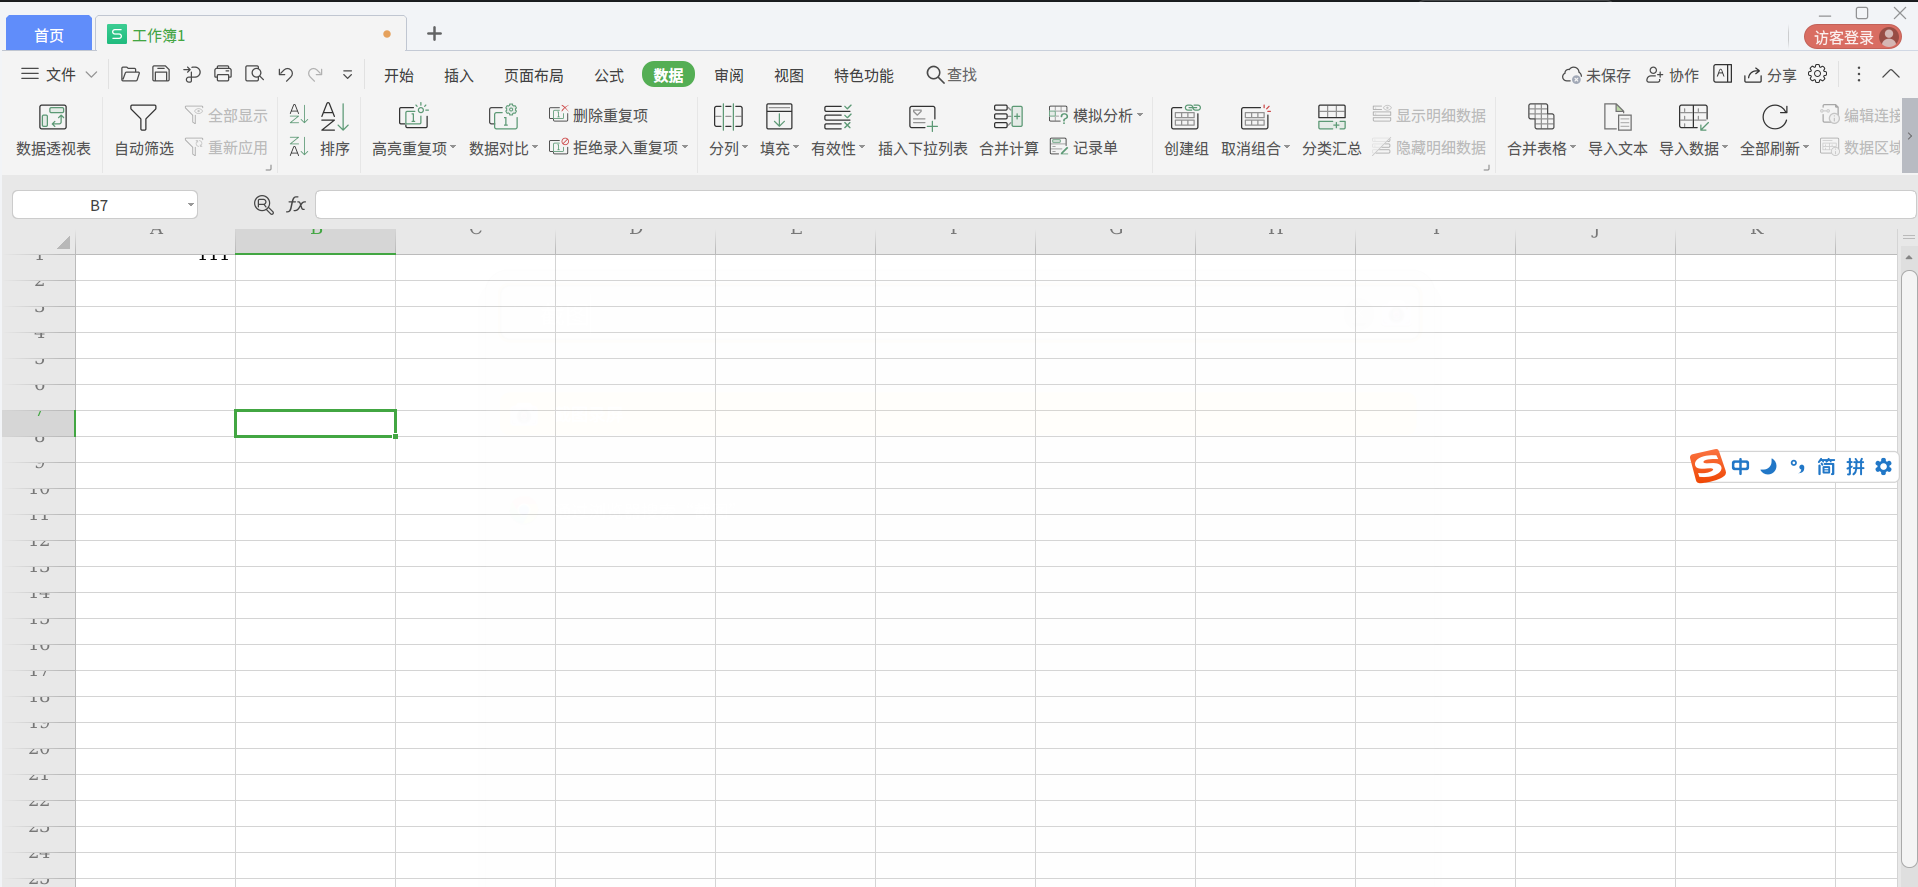Select all cells with corner triangle
Screen dimensions: 1918x887
point(63,242)
